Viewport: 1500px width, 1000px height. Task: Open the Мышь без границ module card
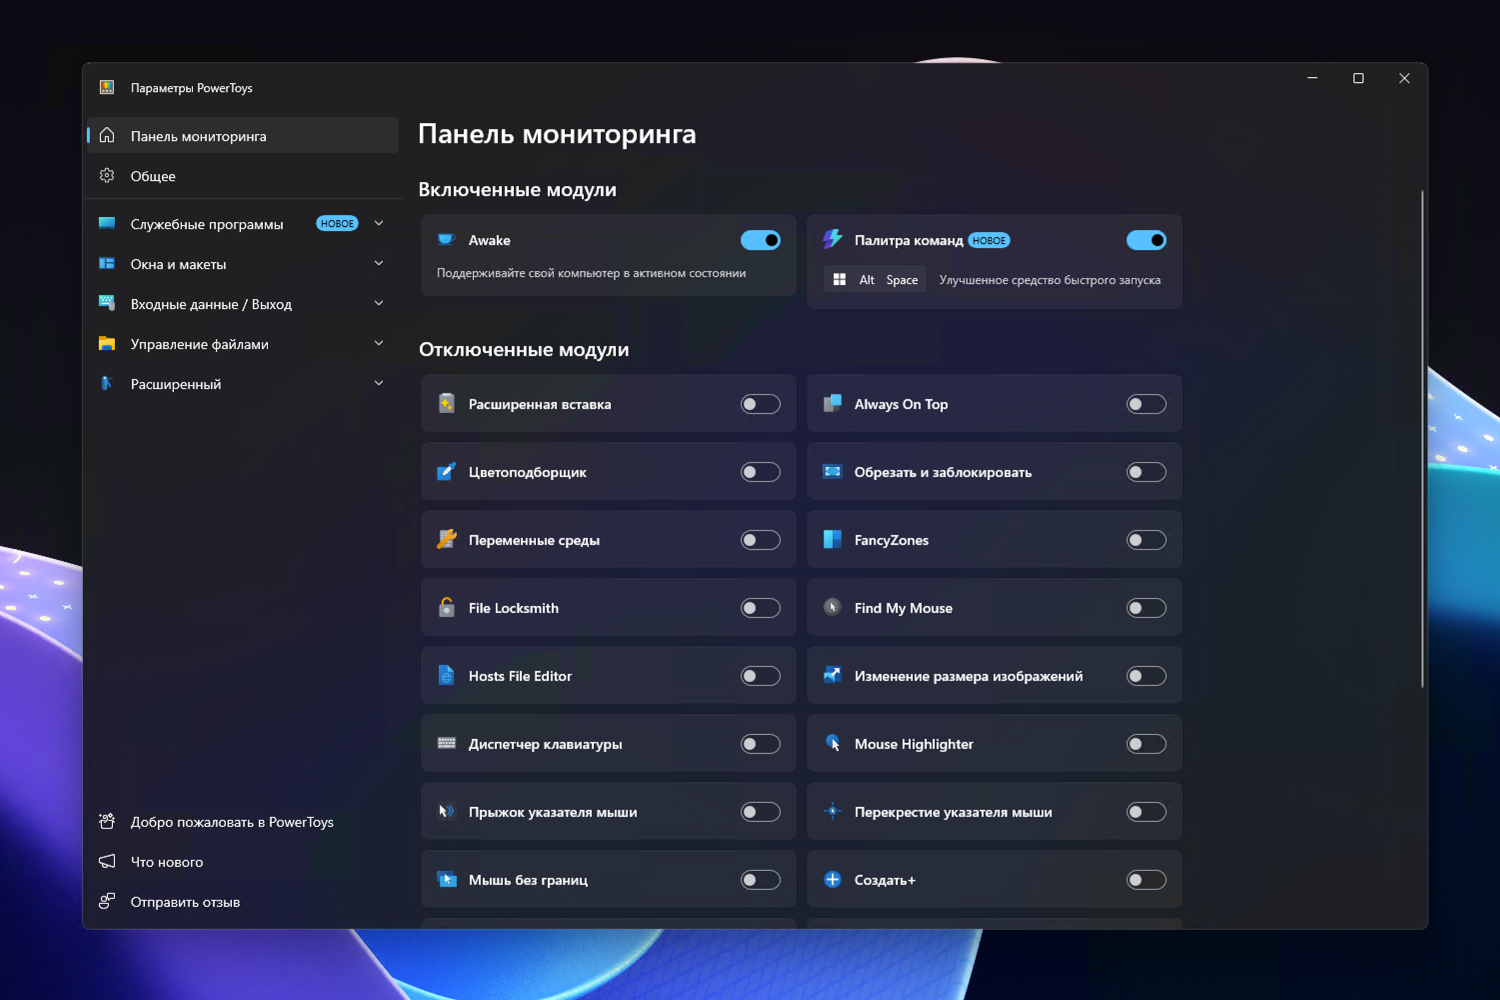(x=608, y=880)
